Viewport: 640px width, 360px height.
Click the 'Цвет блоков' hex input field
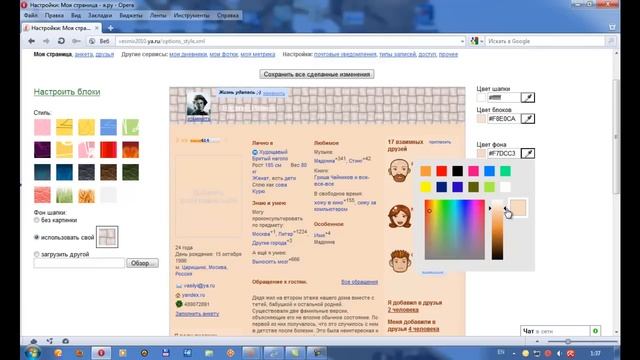[x=503, y=119]
